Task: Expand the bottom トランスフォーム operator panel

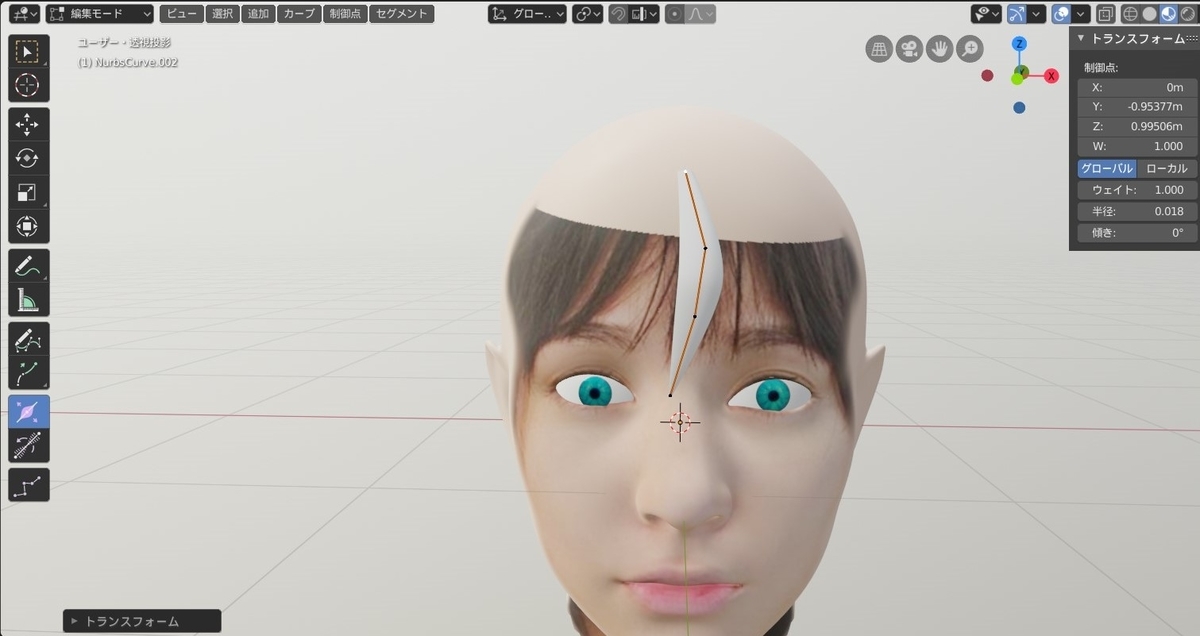Action: [x=141, y=621]
